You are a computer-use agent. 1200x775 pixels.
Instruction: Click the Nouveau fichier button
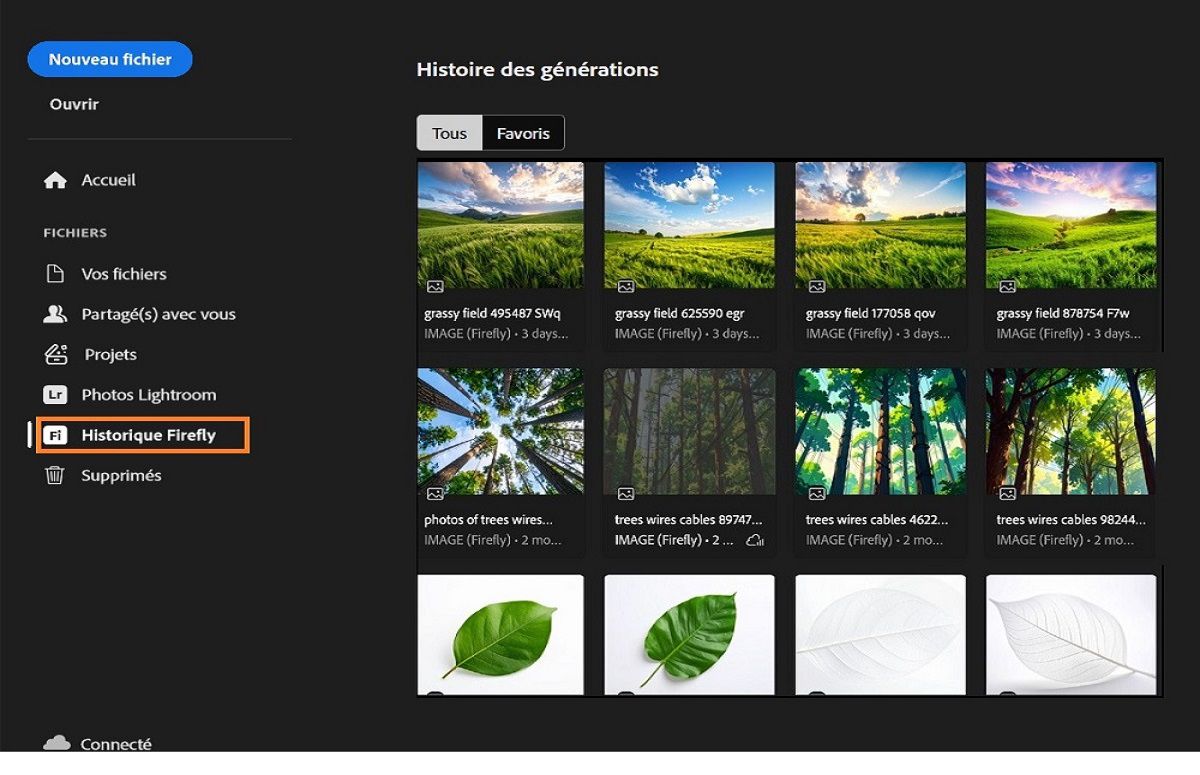[110, 59]
